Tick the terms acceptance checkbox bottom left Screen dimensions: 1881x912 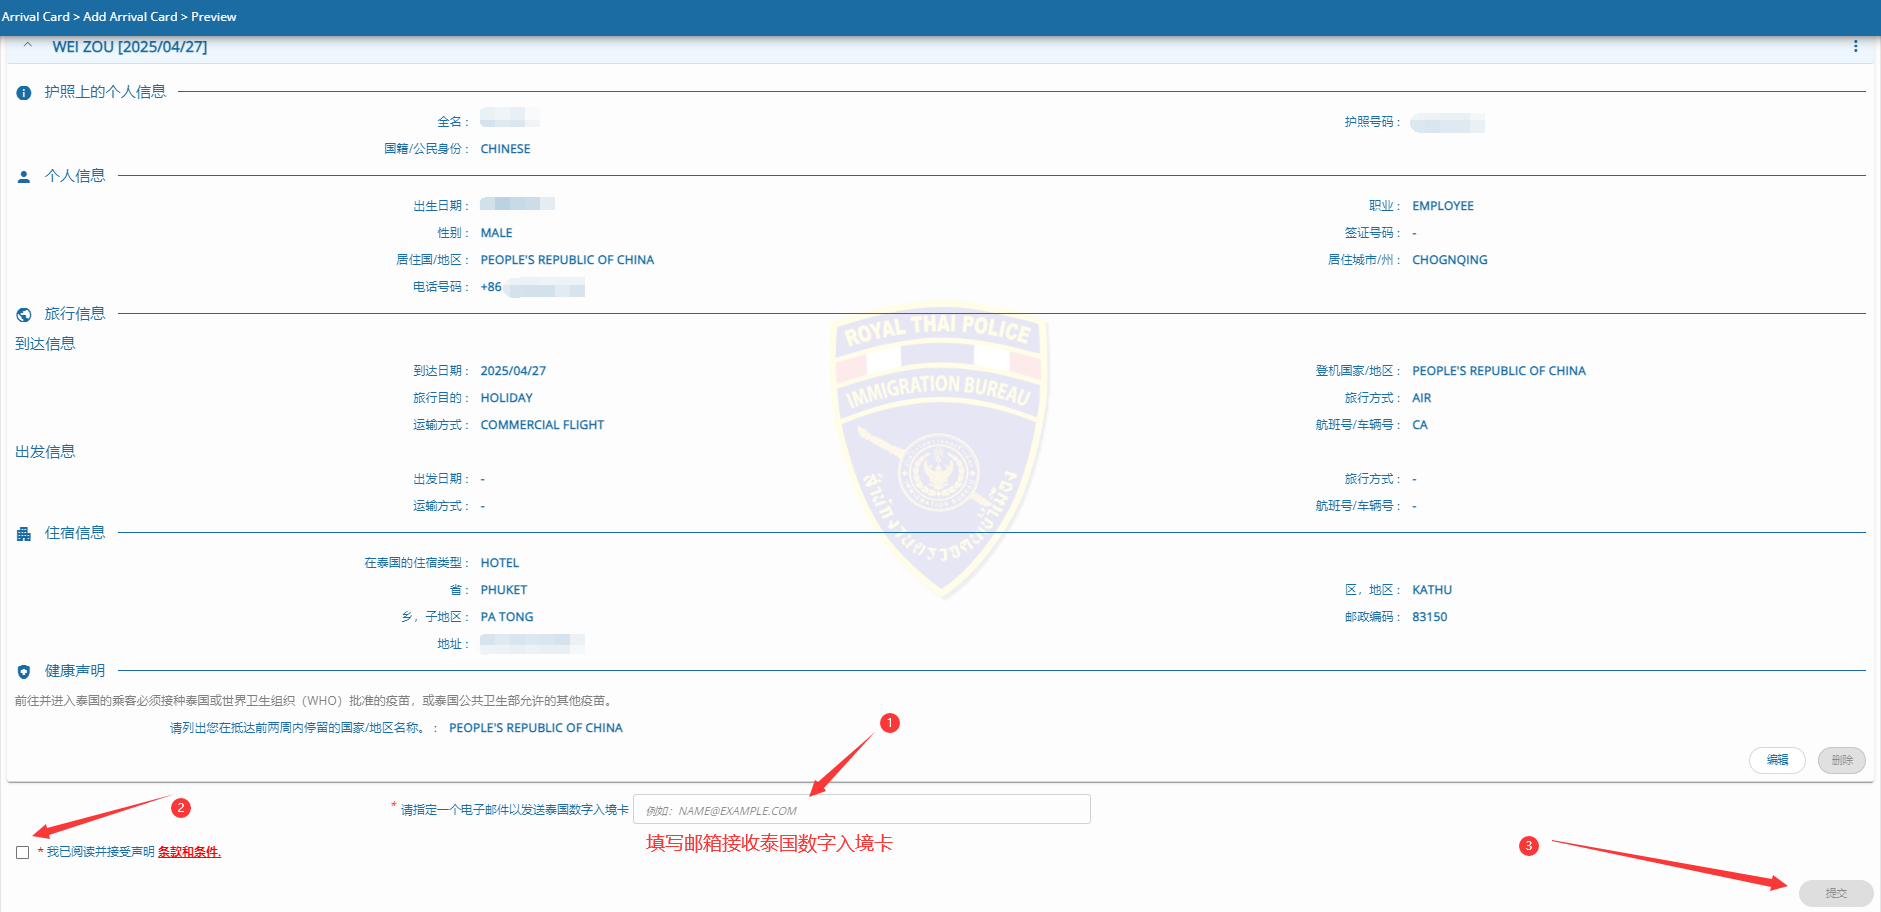(x=22, y=851)
